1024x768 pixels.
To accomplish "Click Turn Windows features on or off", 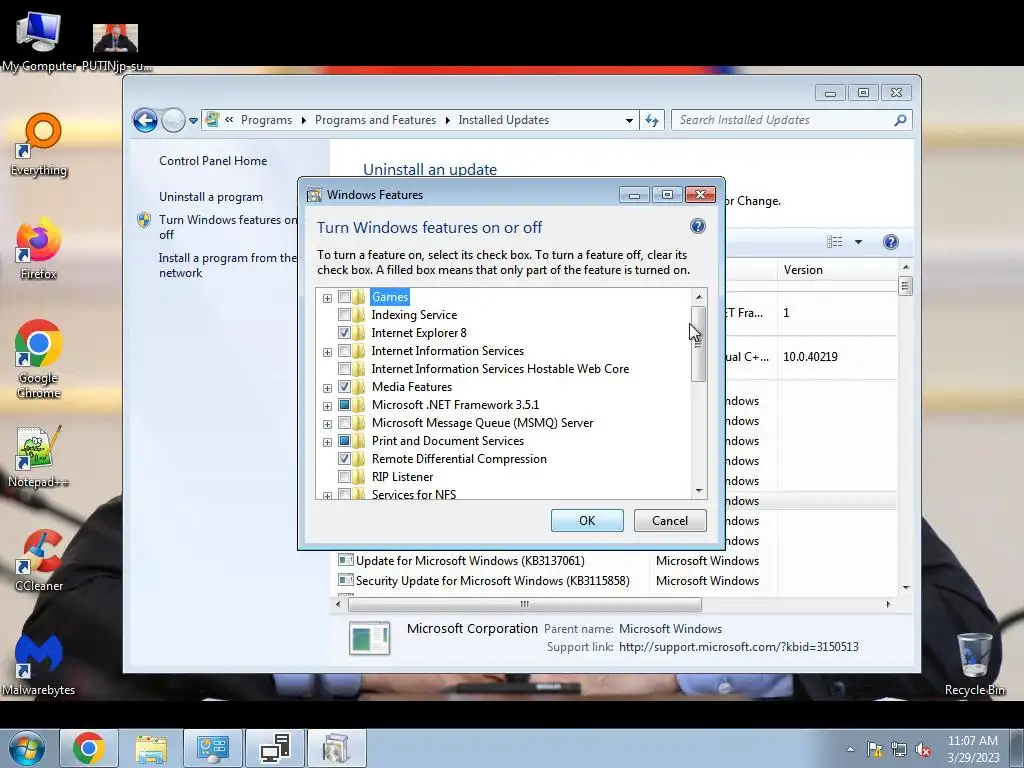I will pos(228,227).
